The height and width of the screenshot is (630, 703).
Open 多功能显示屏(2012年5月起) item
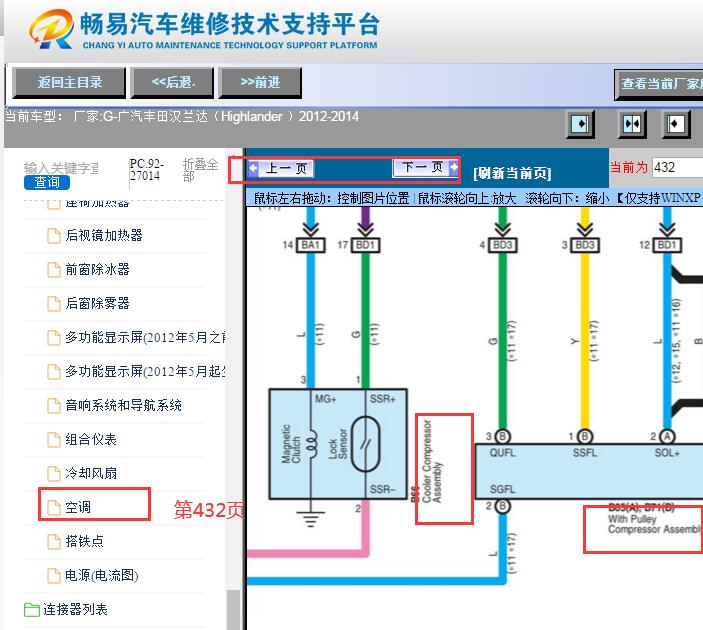coord(145,371)
